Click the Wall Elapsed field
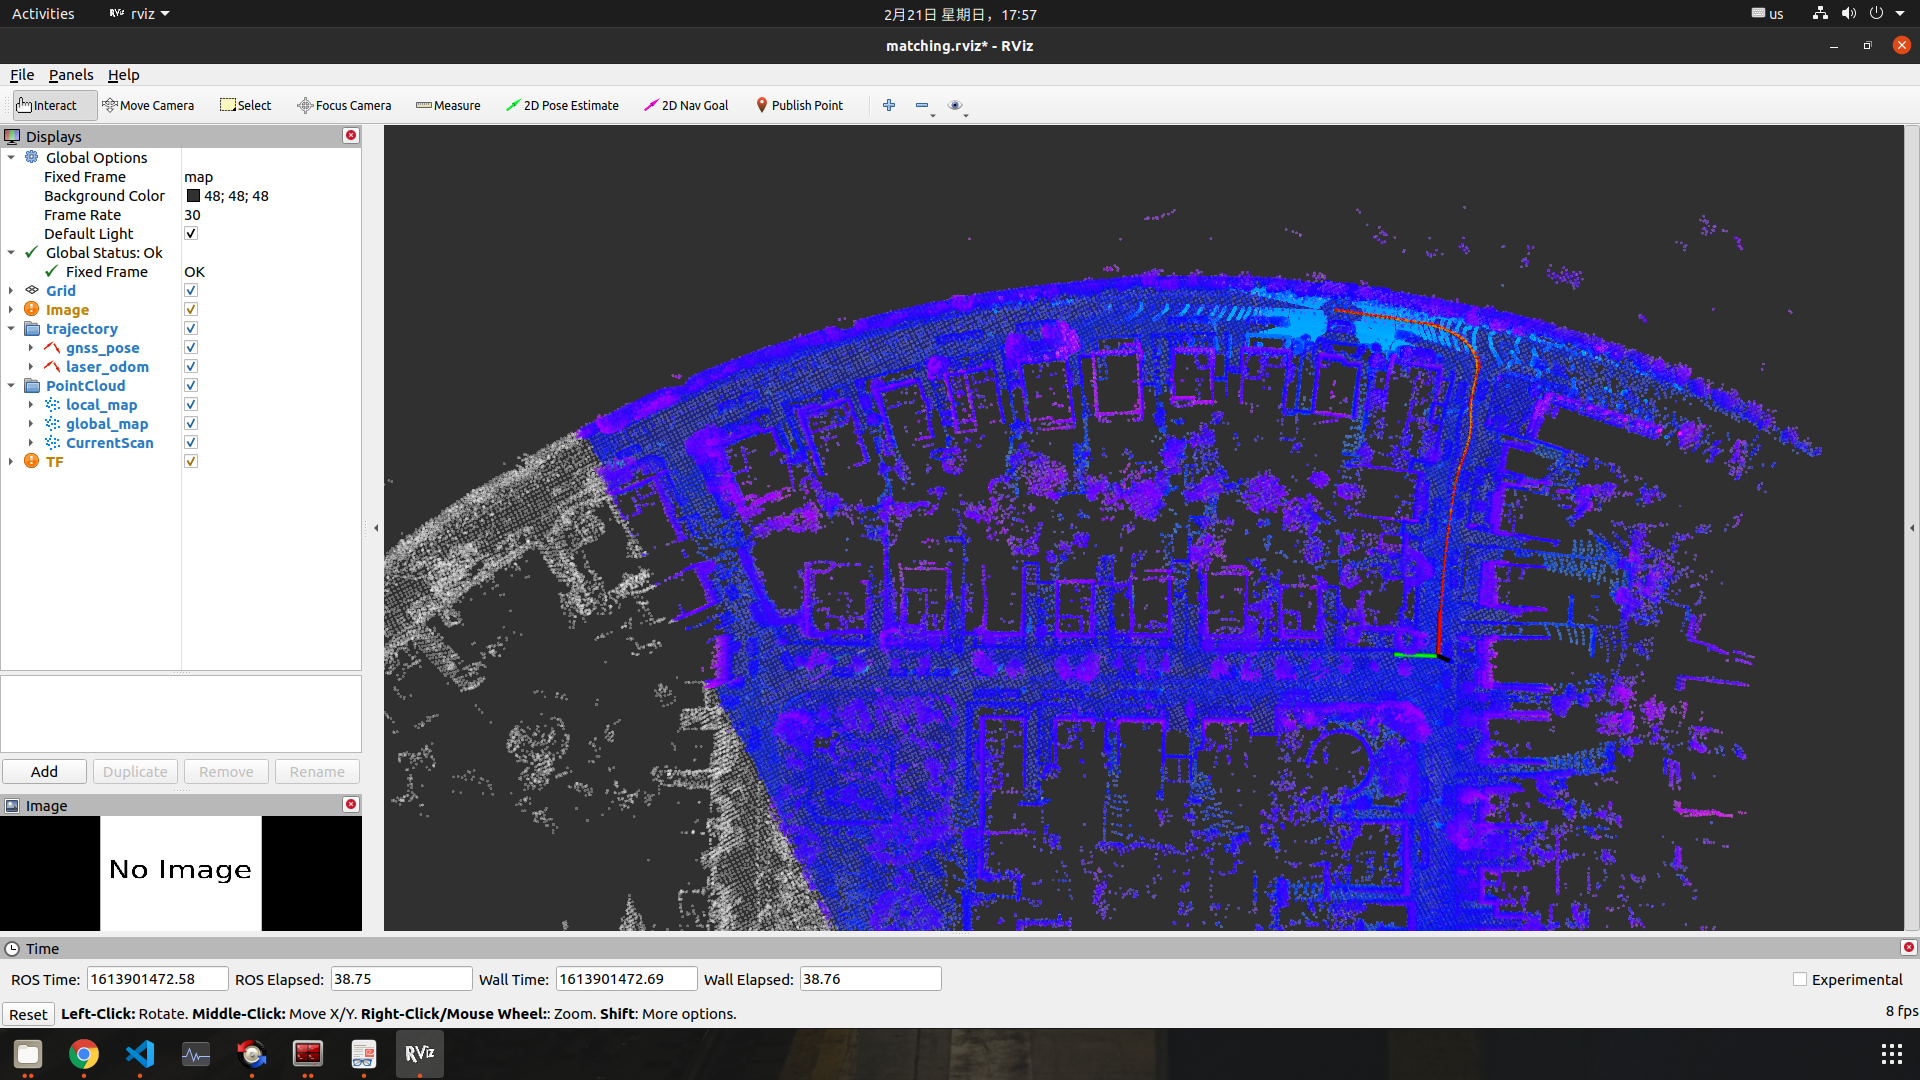The width and height of the screenshot is (1920, 1080). (870, 978)
